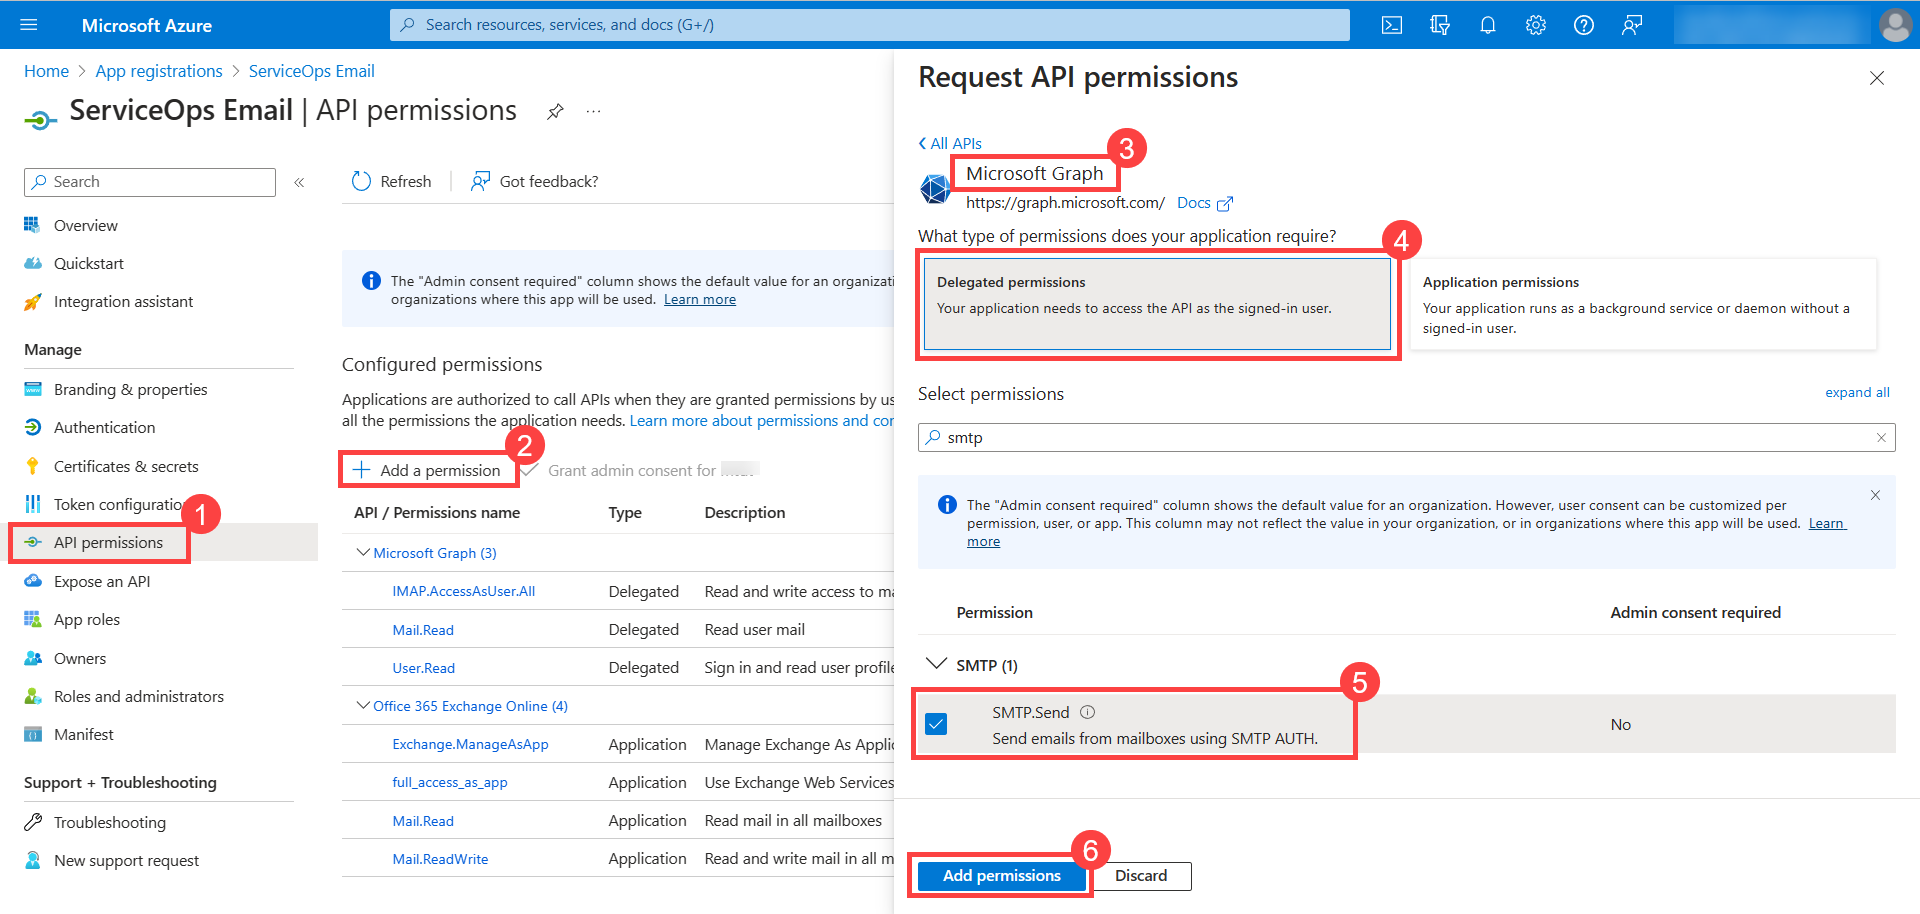
Task: Open the portal settings gear icon
Action: 1535,25
